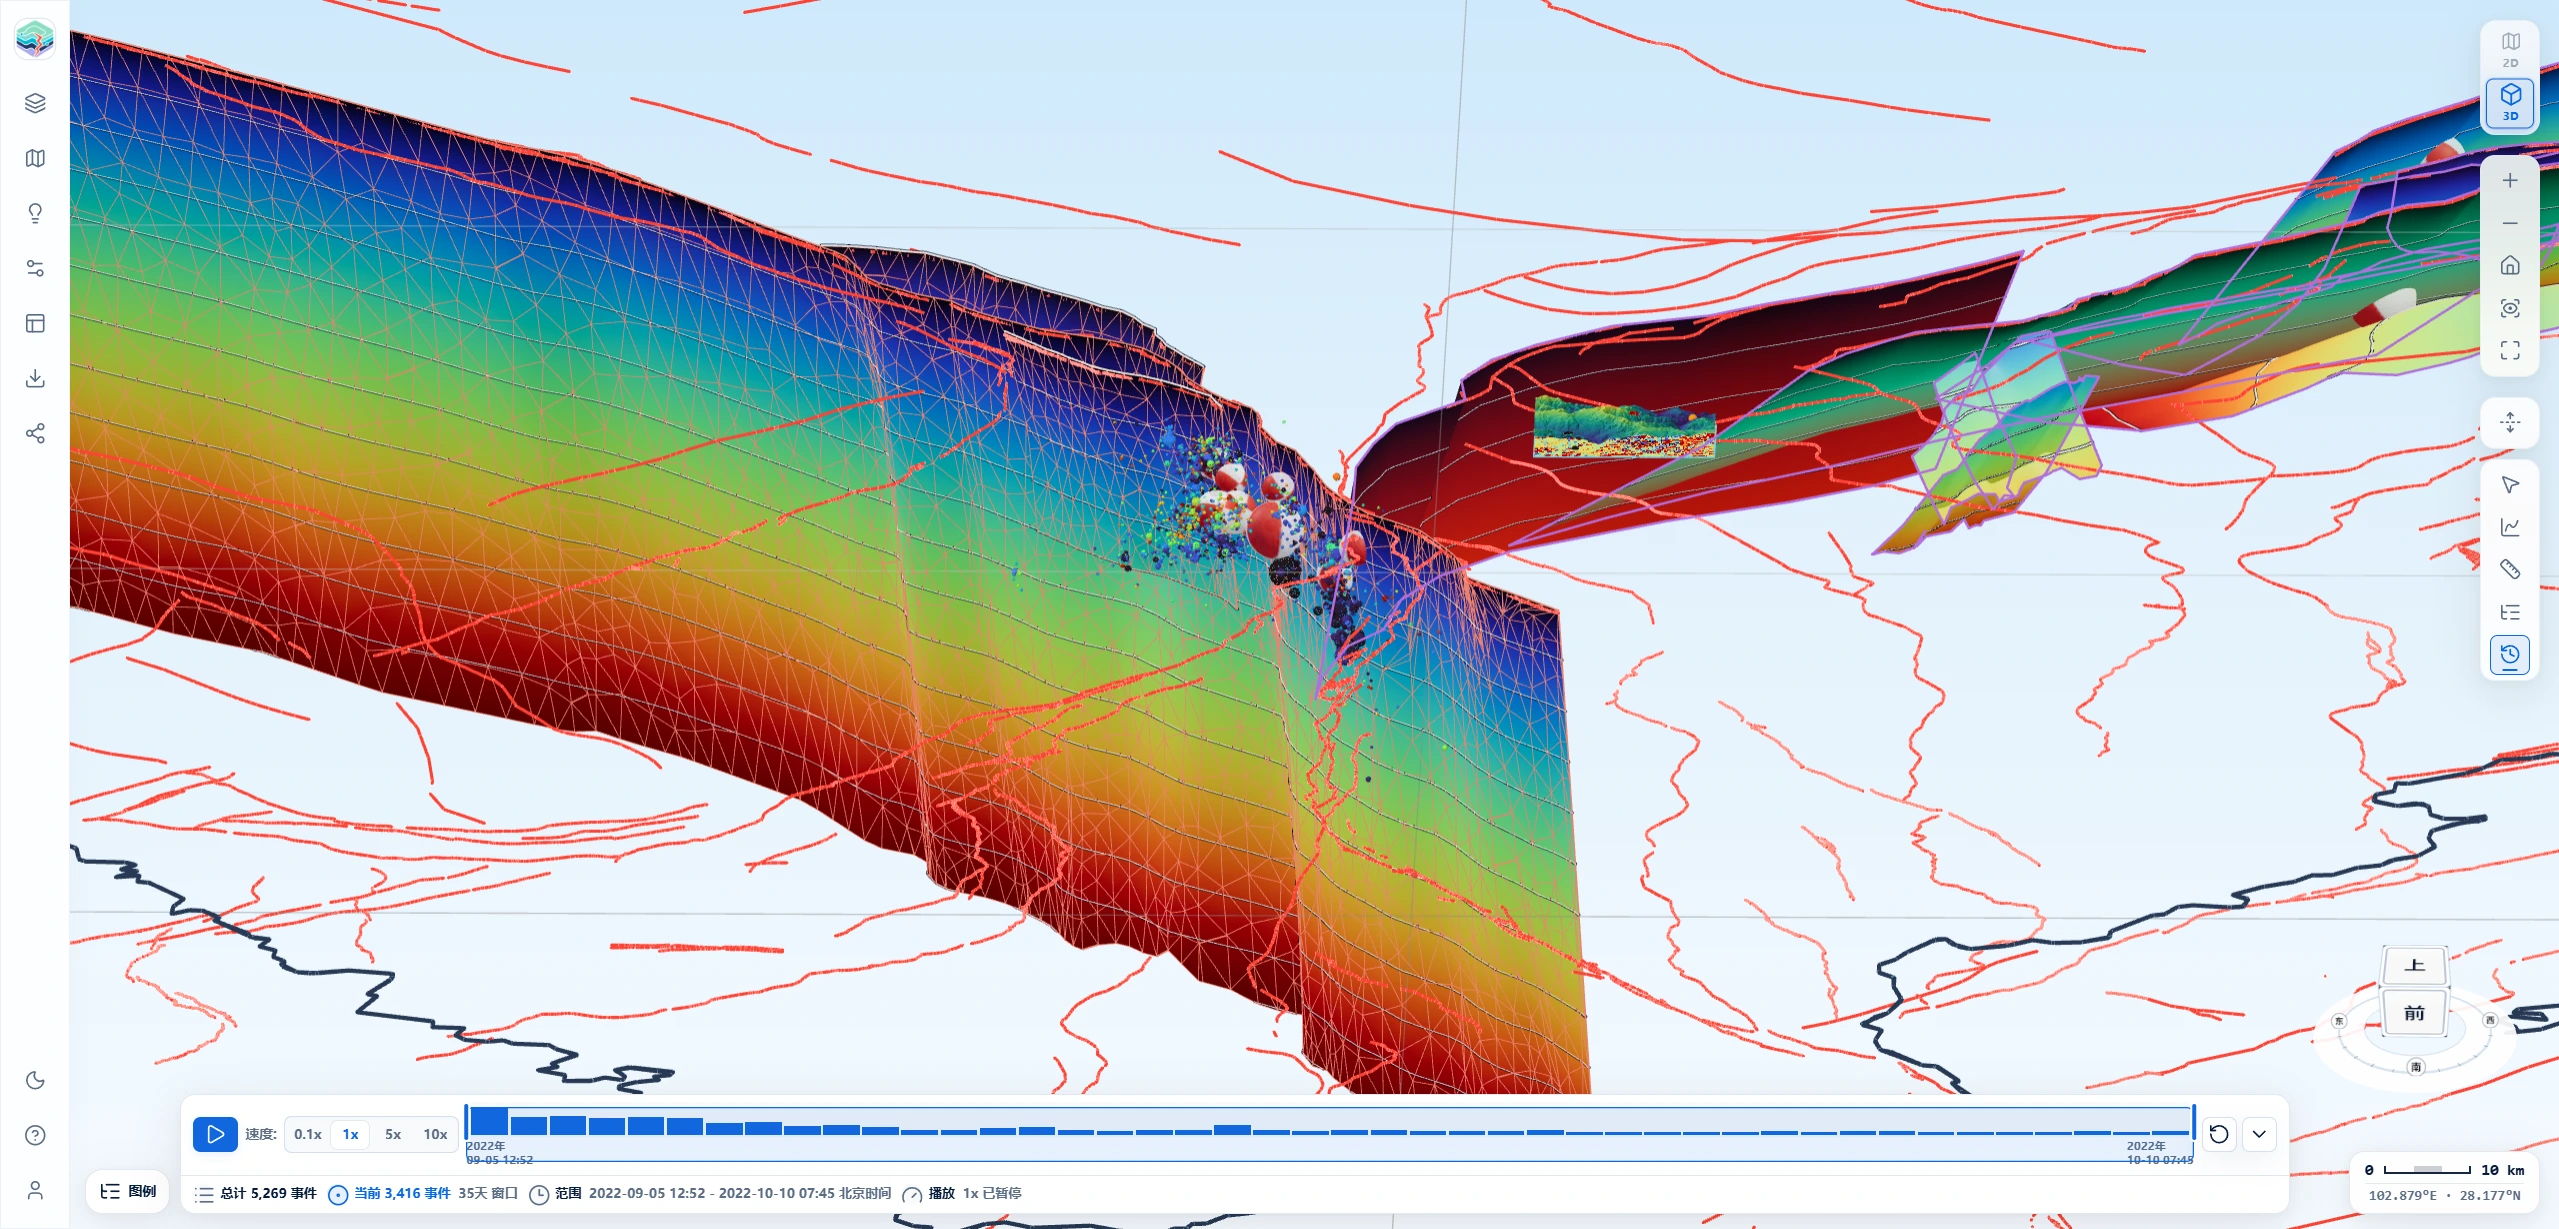Viewport: 2559px width, 1229px height.
Task: Reset view with the home icon
Action: pos(2510,265)
